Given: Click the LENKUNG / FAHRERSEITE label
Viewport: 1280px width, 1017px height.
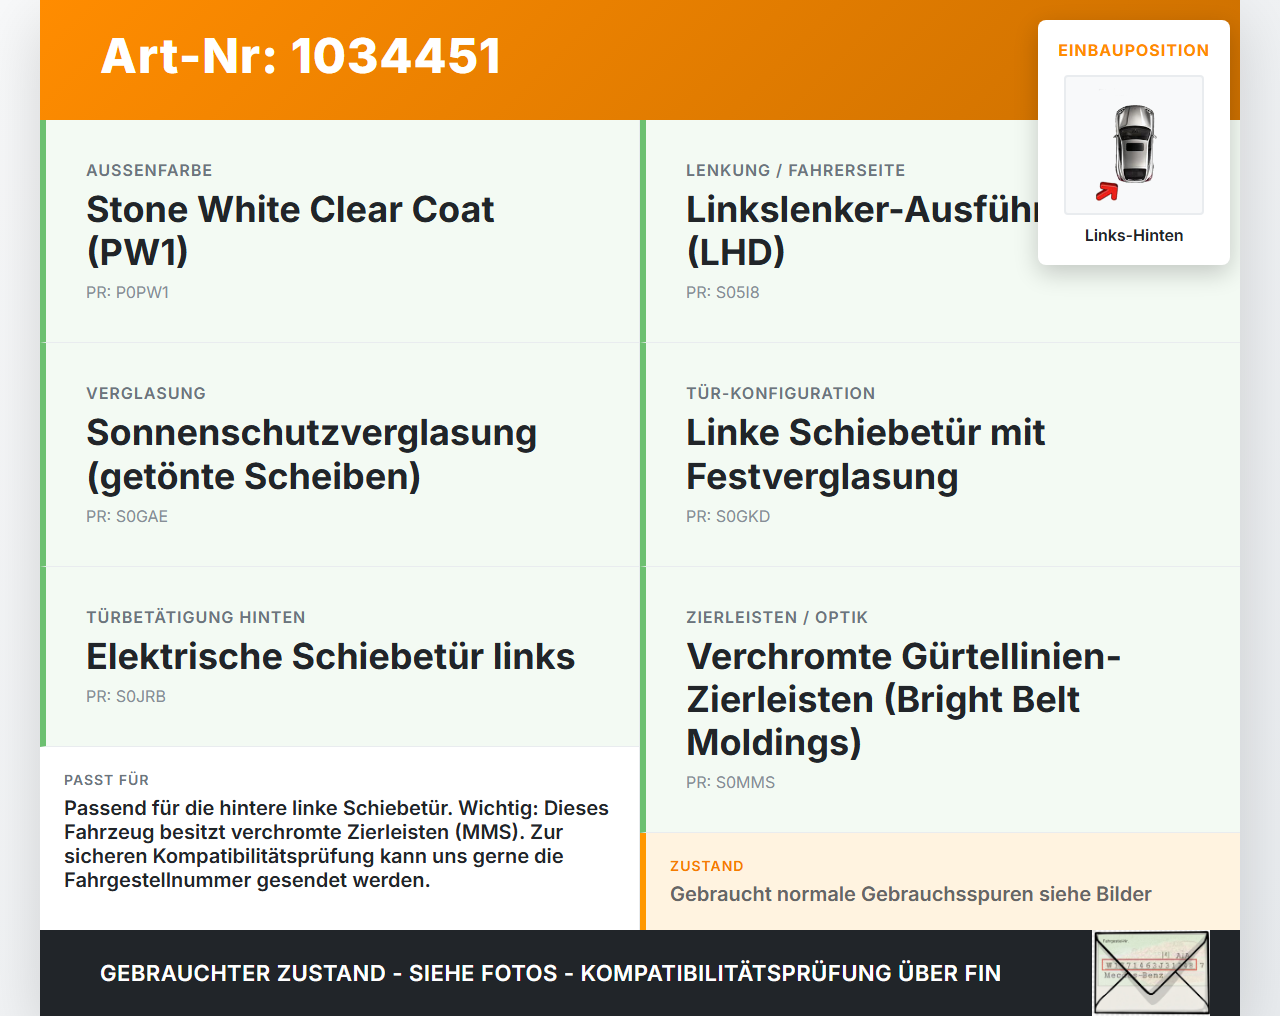Looking at the screenshot, I should pos(795,170).
